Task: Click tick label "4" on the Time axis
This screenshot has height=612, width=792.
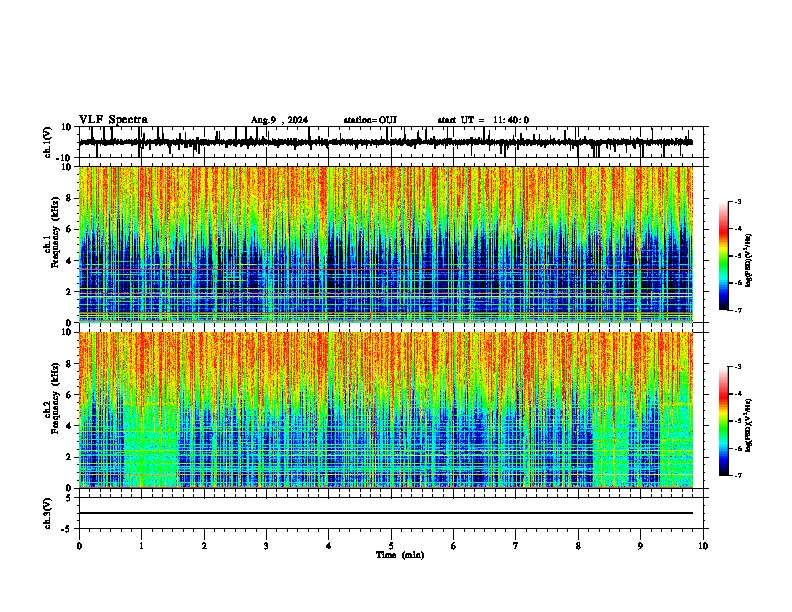Action: pos(329,546)
